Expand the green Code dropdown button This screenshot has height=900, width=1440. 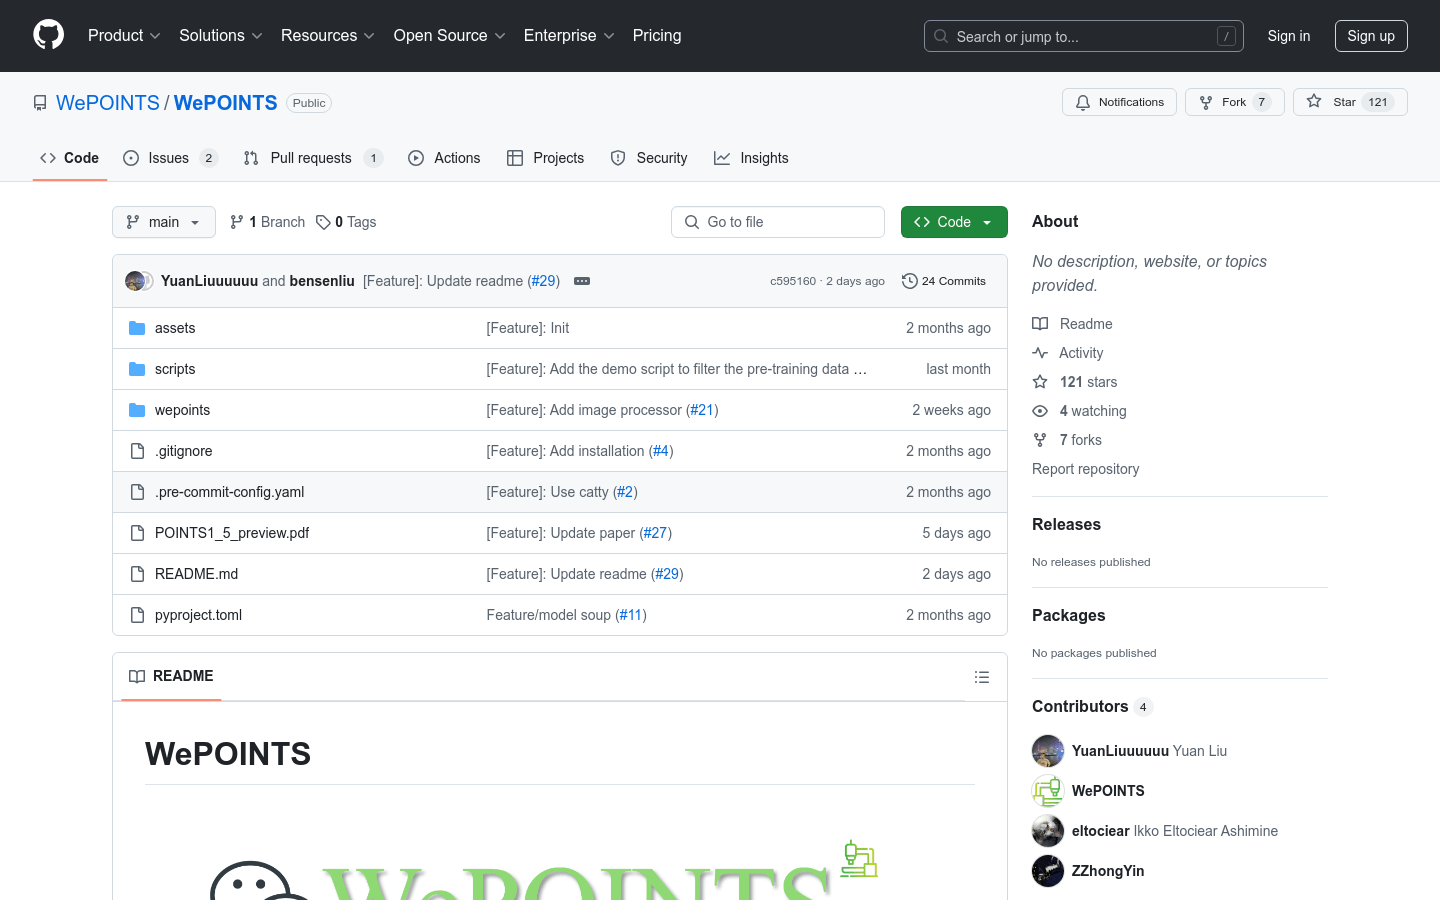click(954, 222)
